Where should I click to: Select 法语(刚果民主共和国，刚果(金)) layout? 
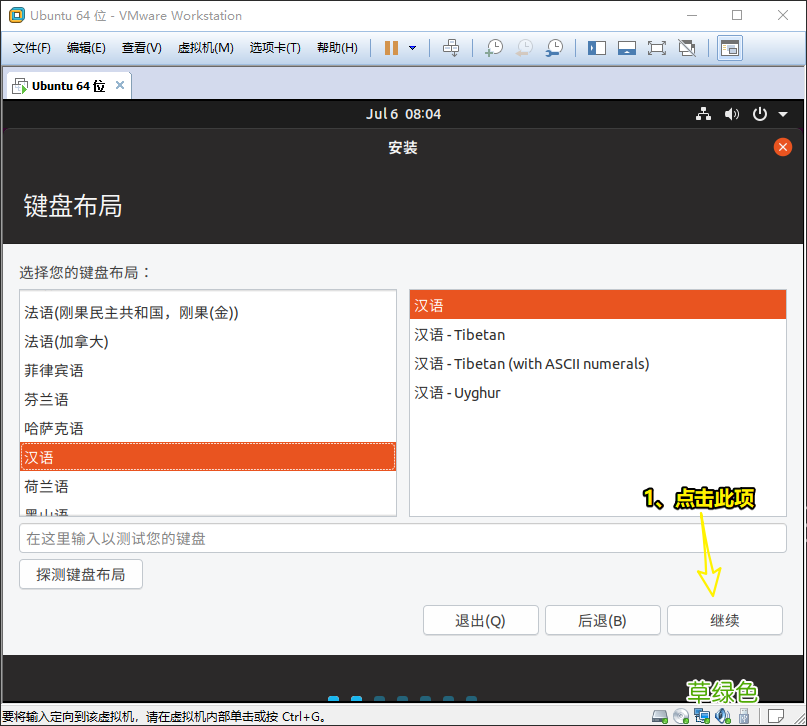click(208, 312)
